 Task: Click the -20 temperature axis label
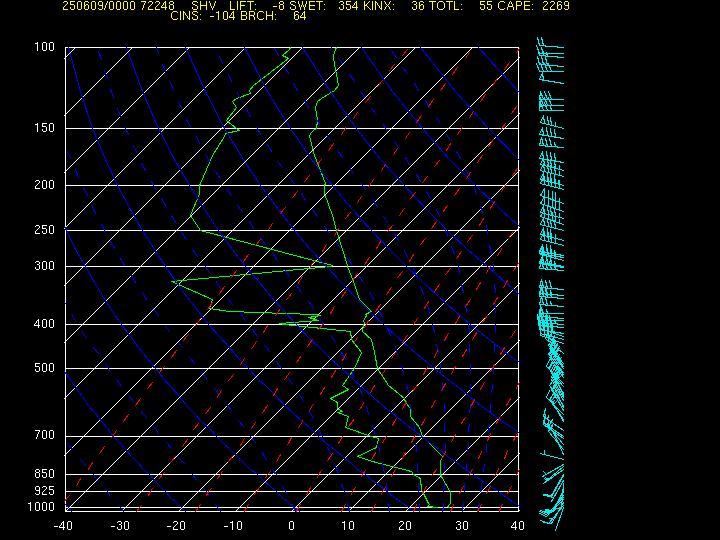coord(176,526)
